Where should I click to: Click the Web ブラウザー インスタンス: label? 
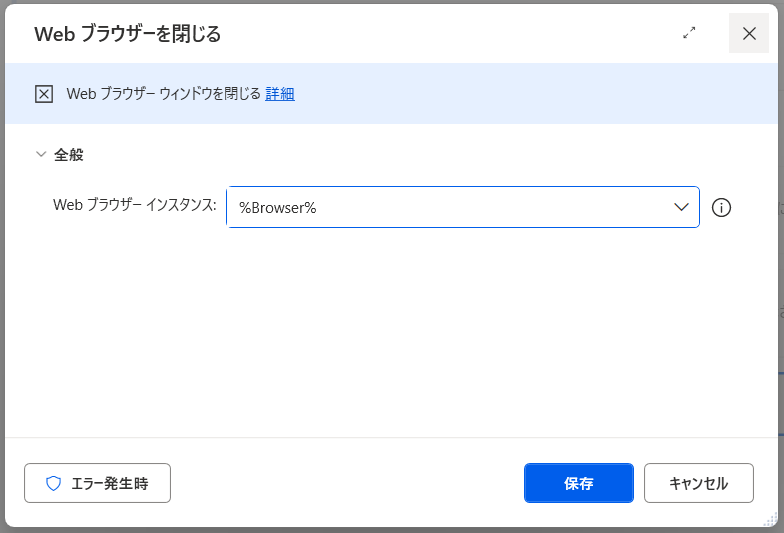pos(134,205)
